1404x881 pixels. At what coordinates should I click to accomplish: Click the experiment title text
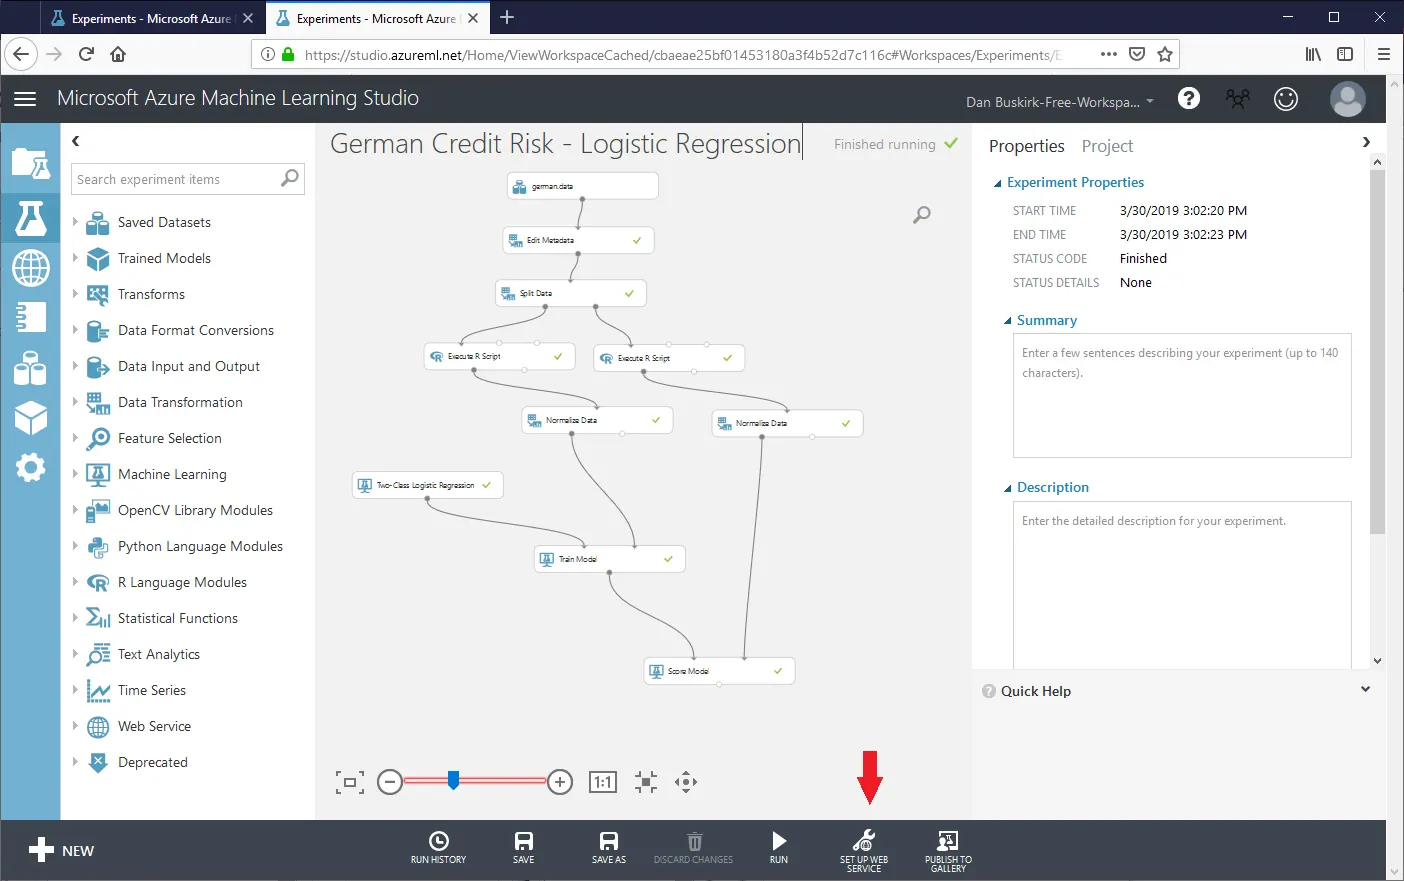point(566,144)
